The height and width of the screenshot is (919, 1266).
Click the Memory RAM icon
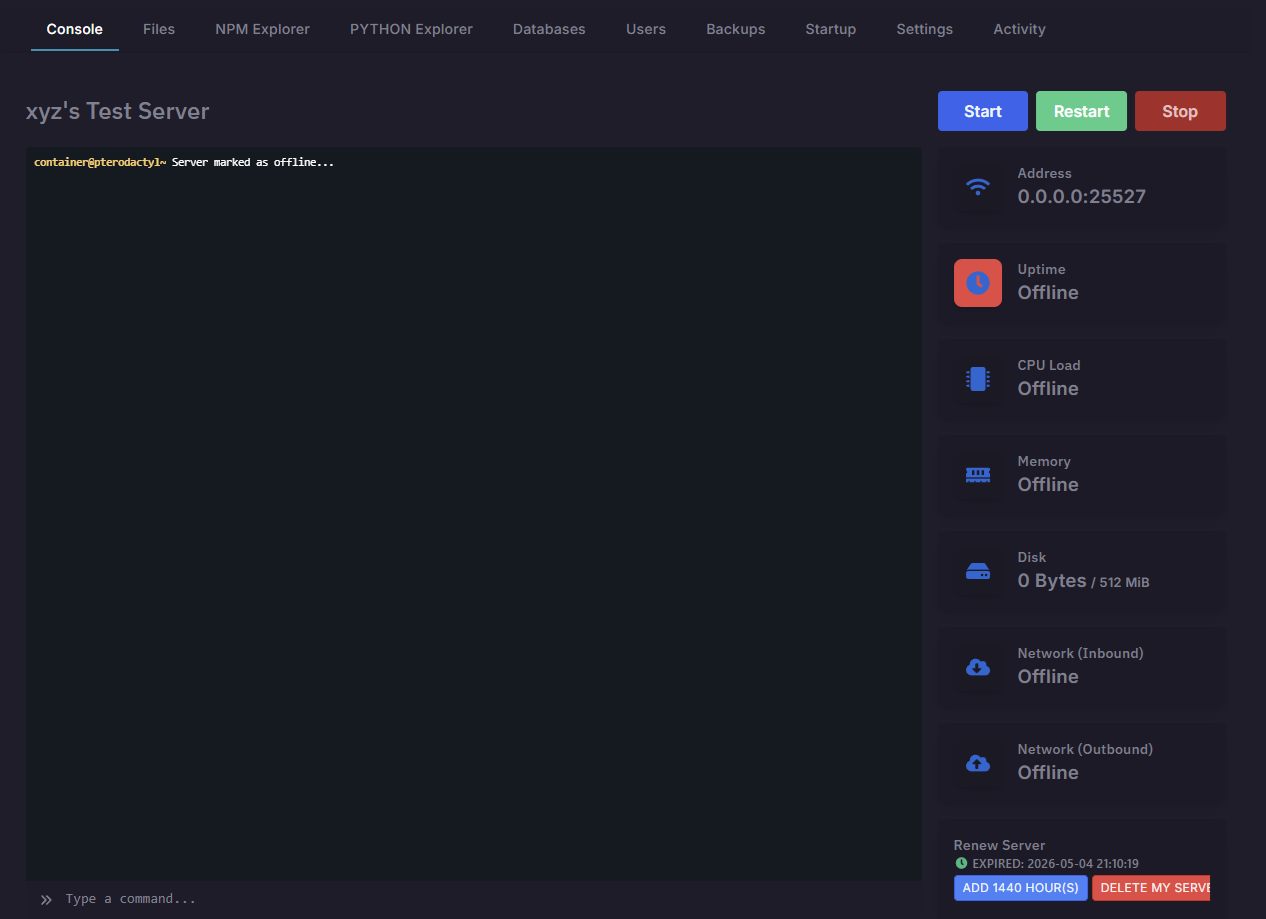977,475
